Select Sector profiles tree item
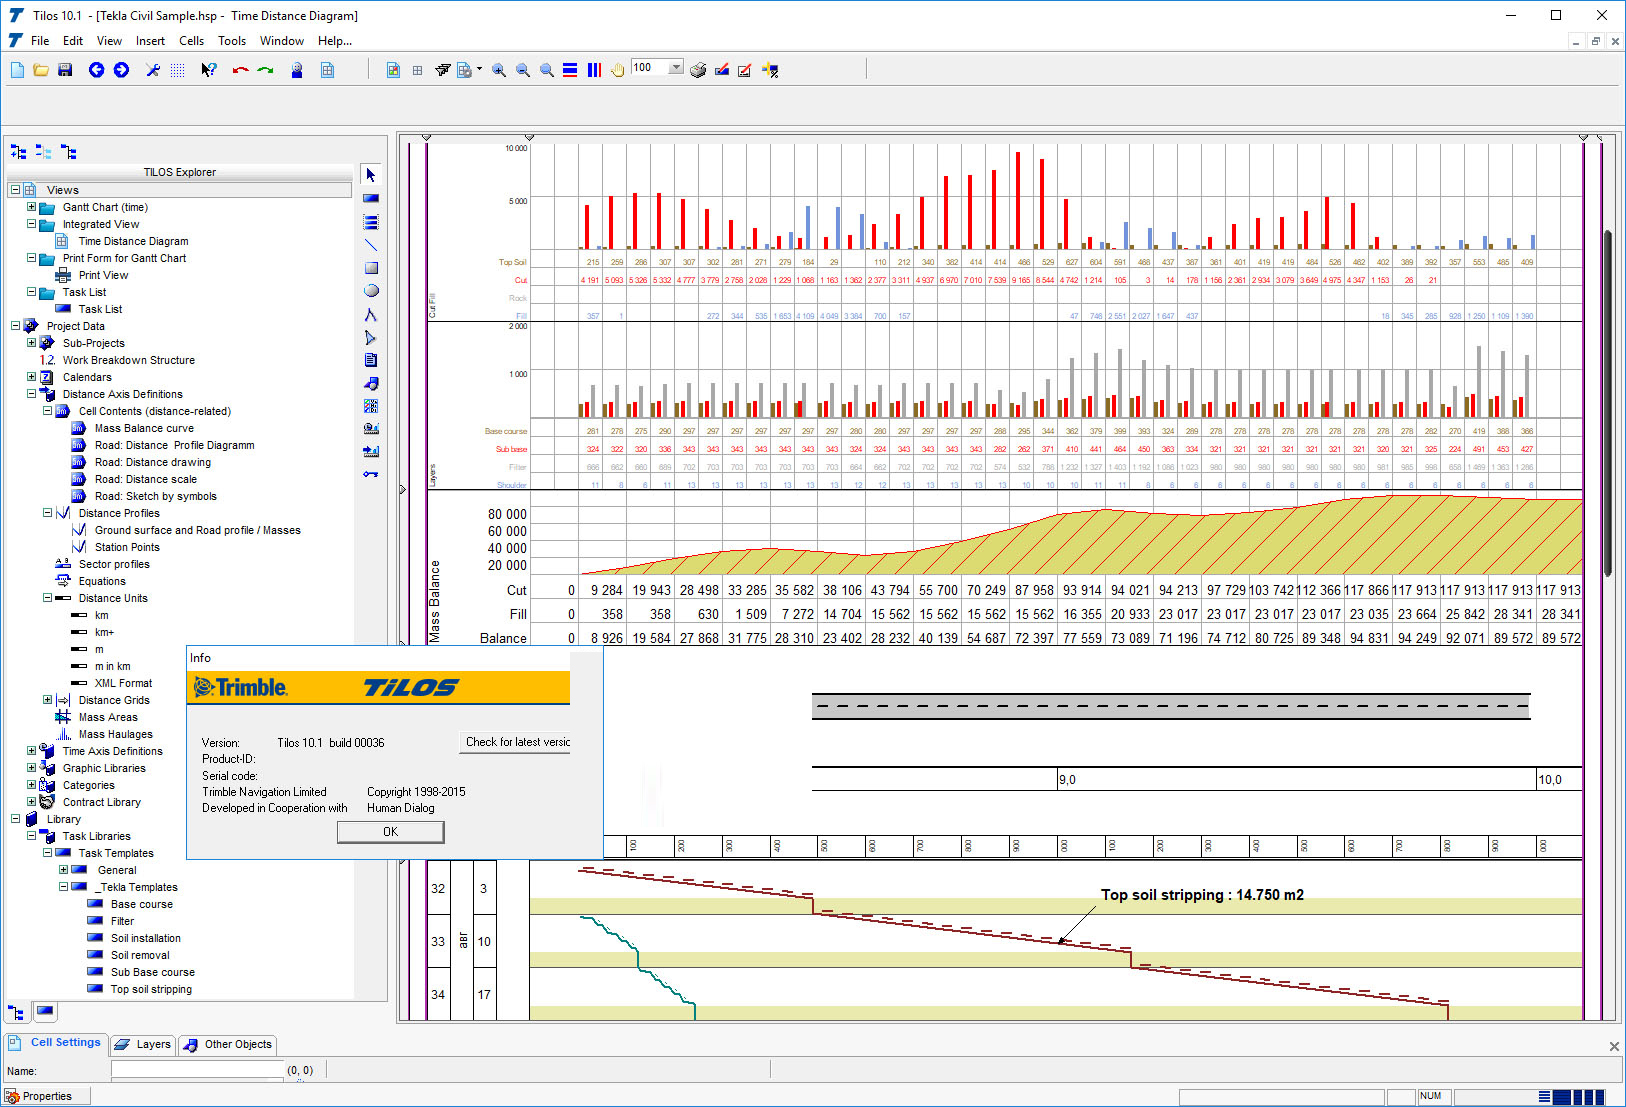This screenshot has width=1626, height=1107. coord(114,564)
